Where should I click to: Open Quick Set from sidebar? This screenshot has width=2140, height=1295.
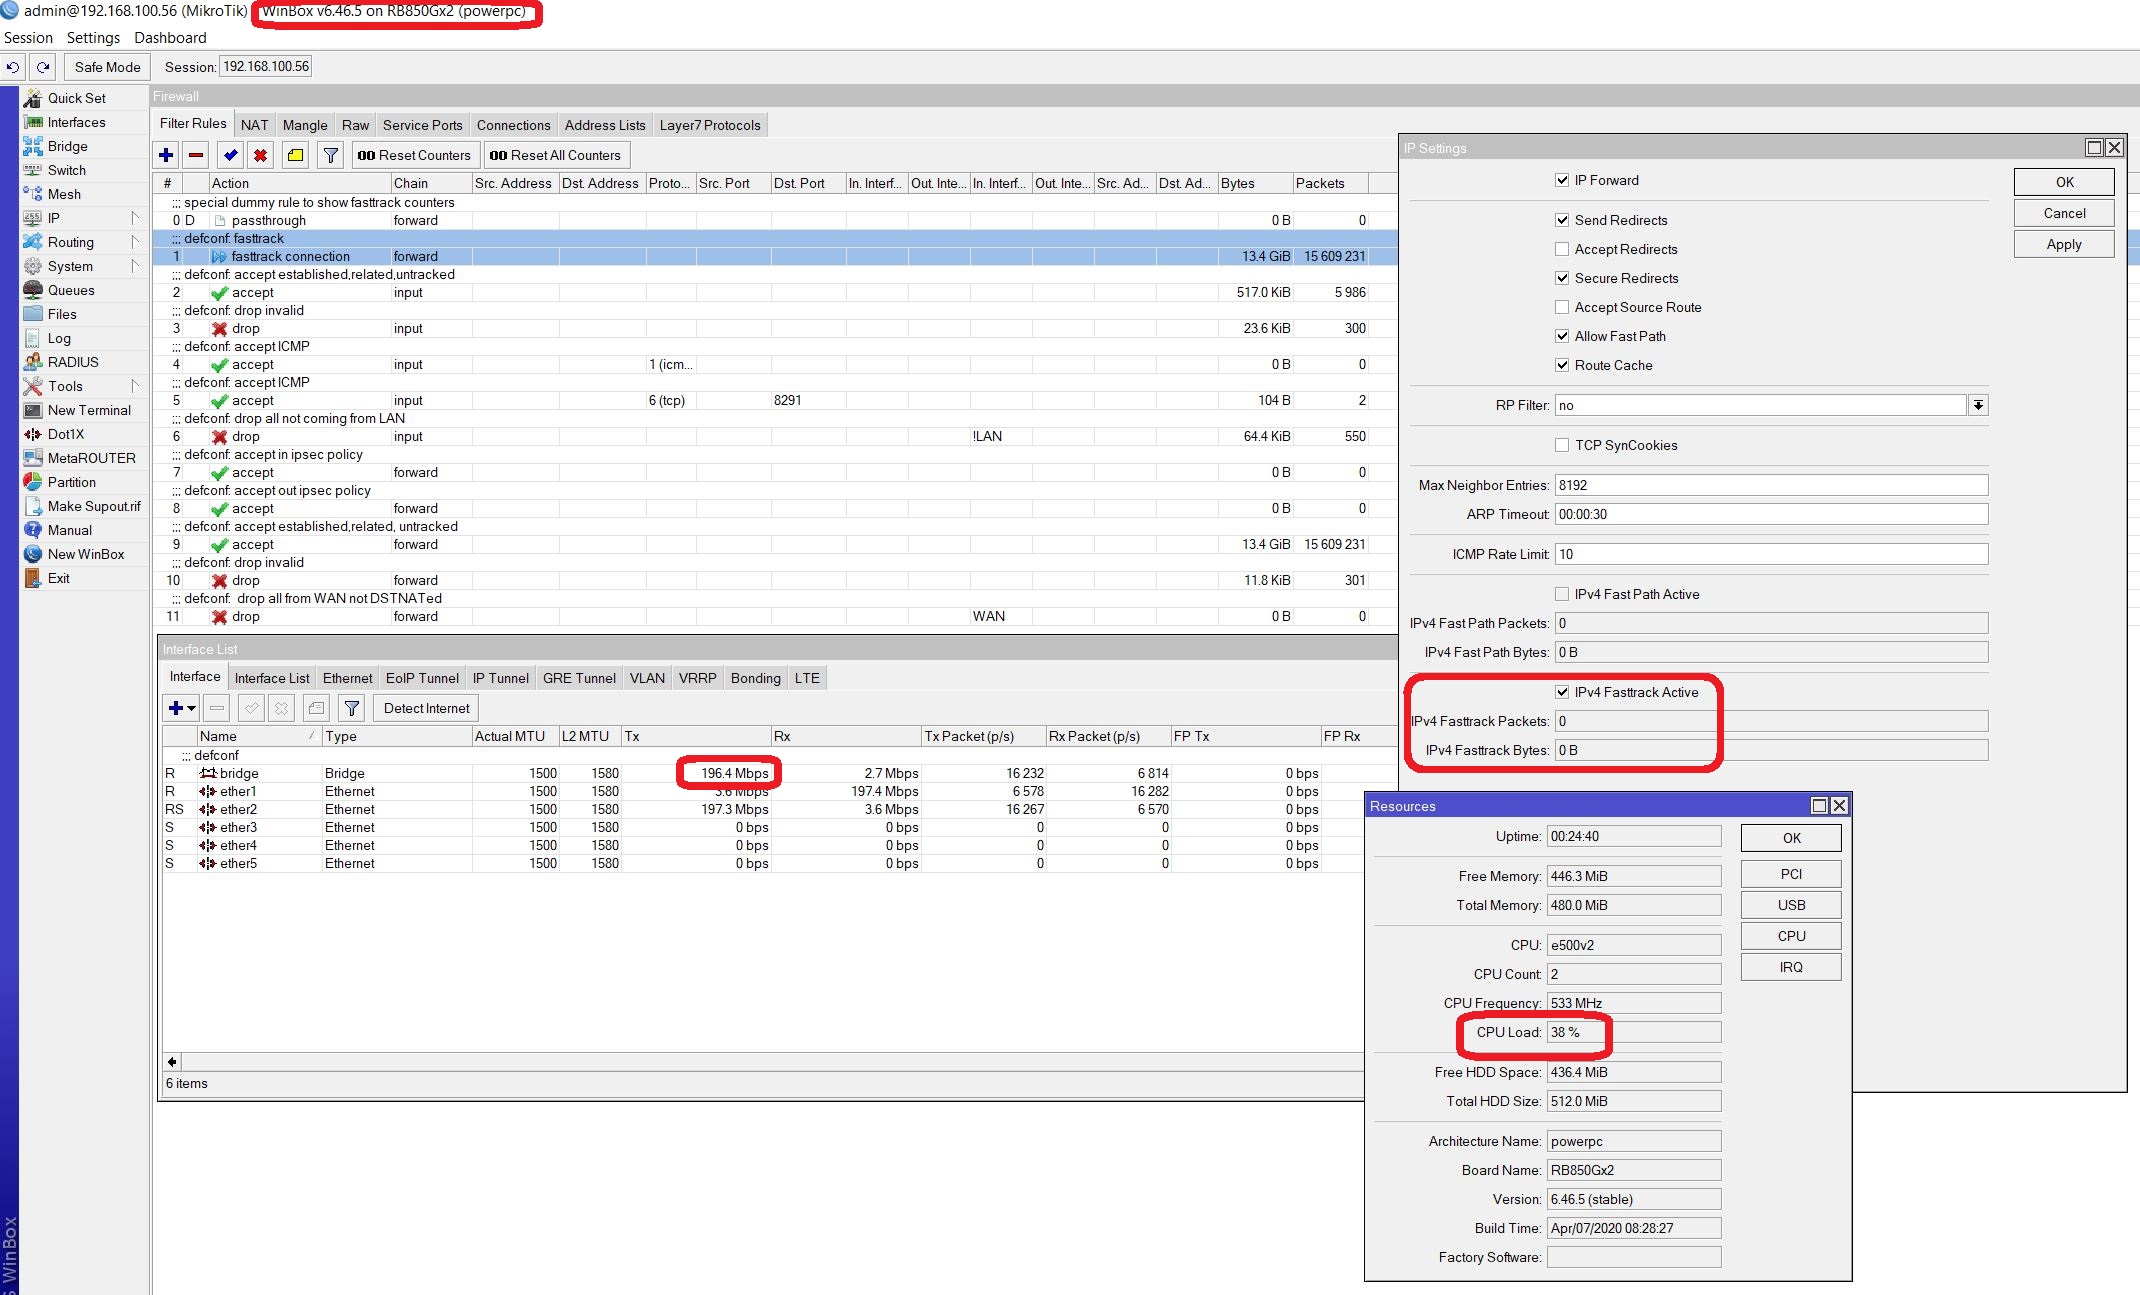click(77, 98)
